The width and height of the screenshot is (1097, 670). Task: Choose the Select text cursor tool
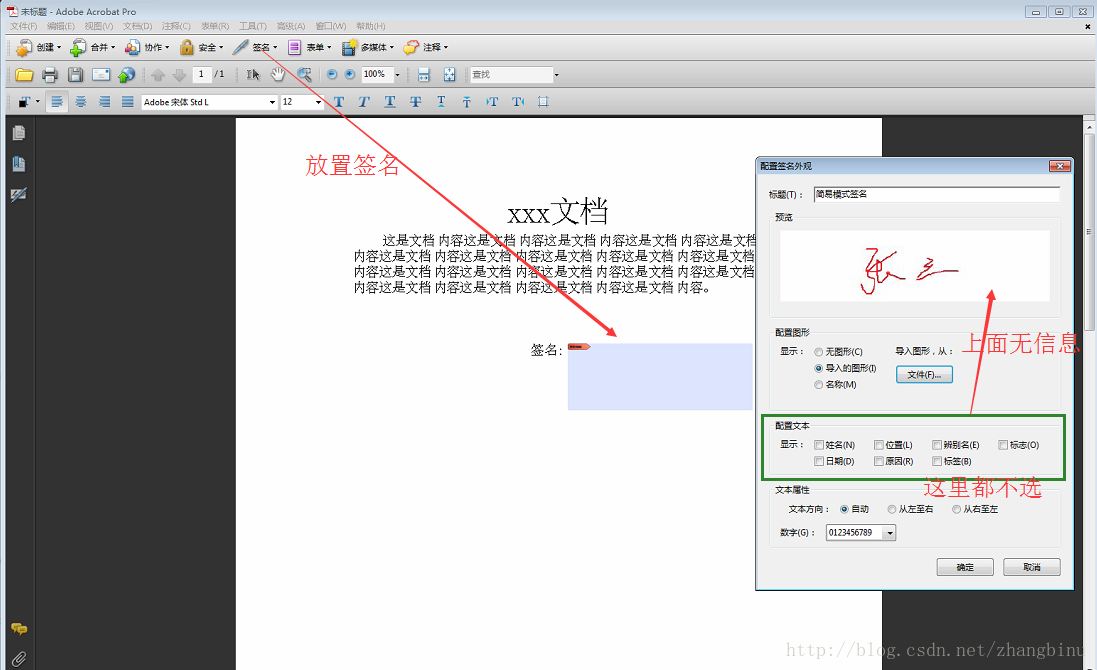click(x=253, y=74)
